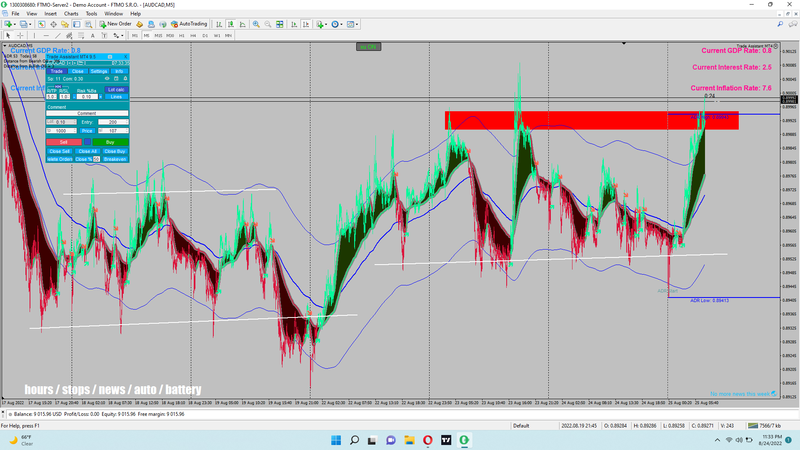Toggle the AutoTrading button
The image size is (800, 450).
tap(189, 23)
